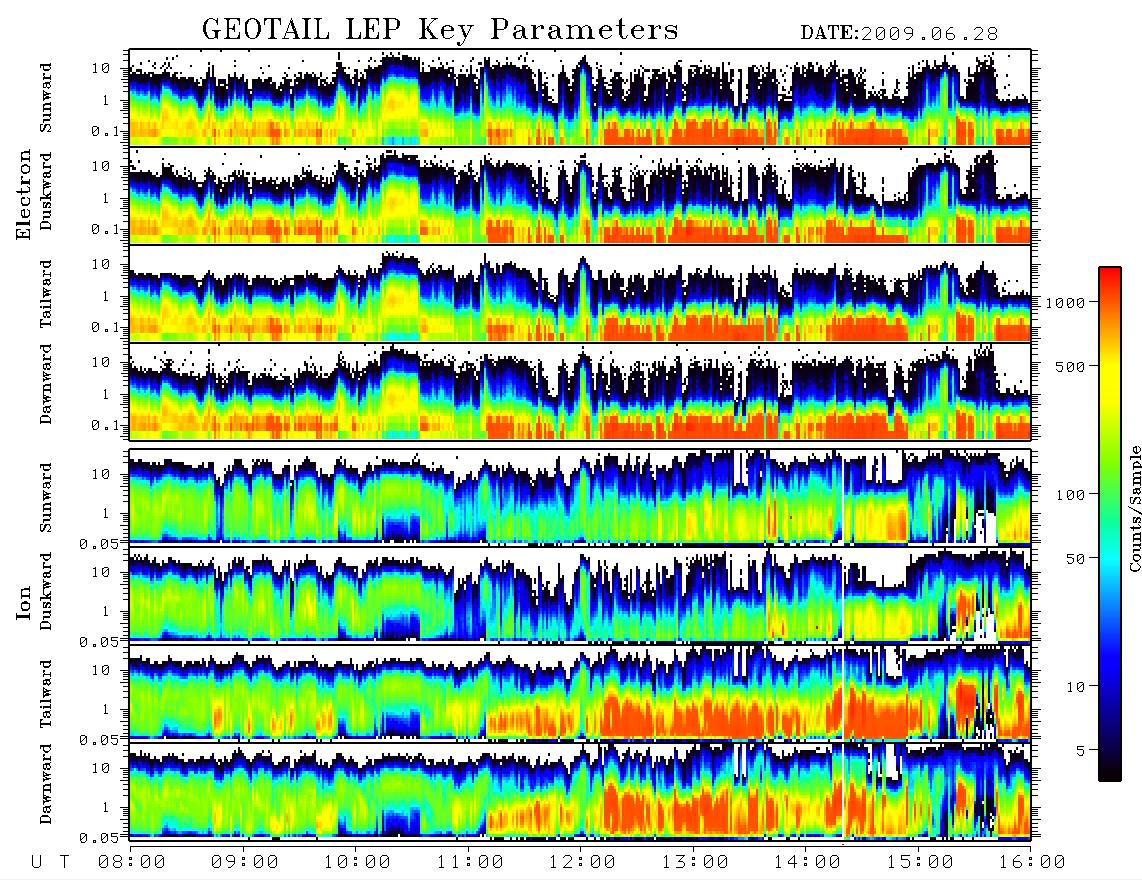Click the 10 colorbar tick label

pos(1075,687)
